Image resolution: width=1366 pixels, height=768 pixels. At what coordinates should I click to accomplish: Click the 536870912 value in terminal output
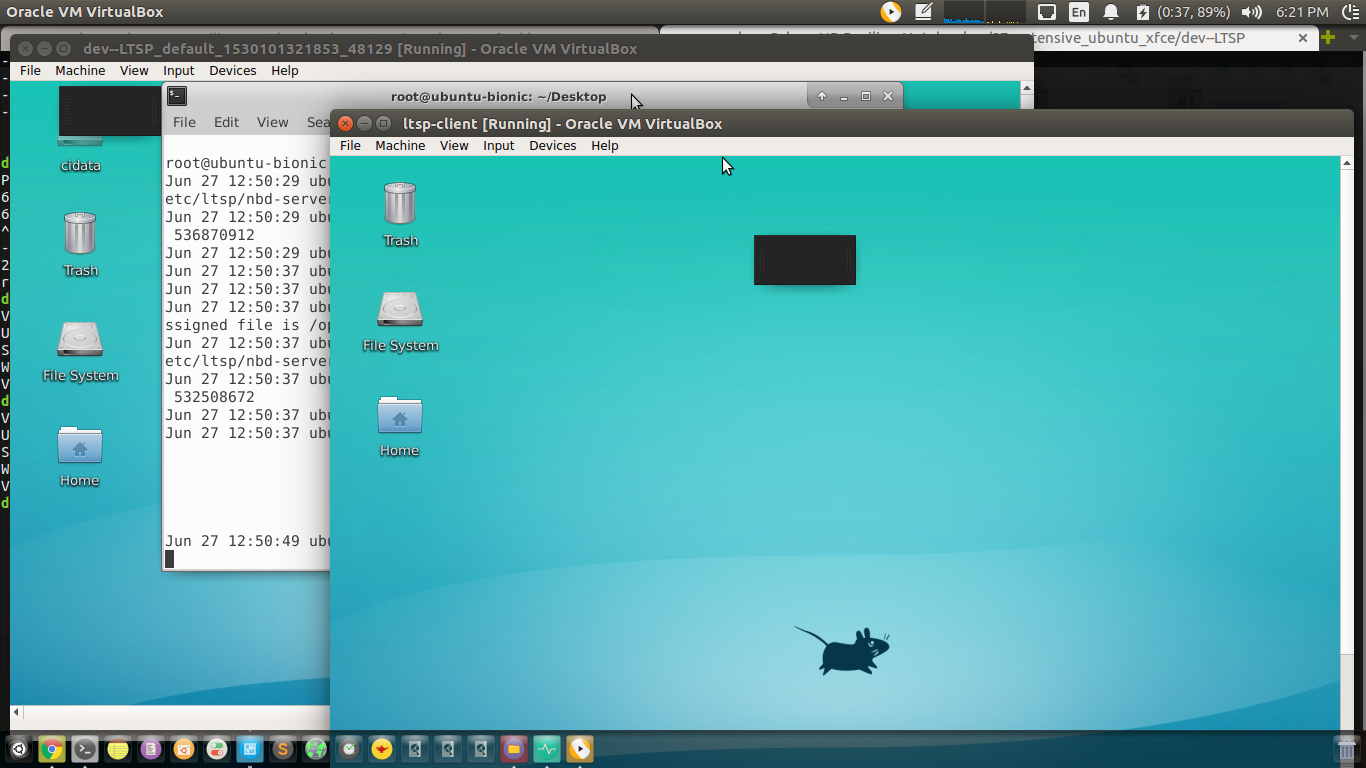pyautogui.click(x=214, y=235)
